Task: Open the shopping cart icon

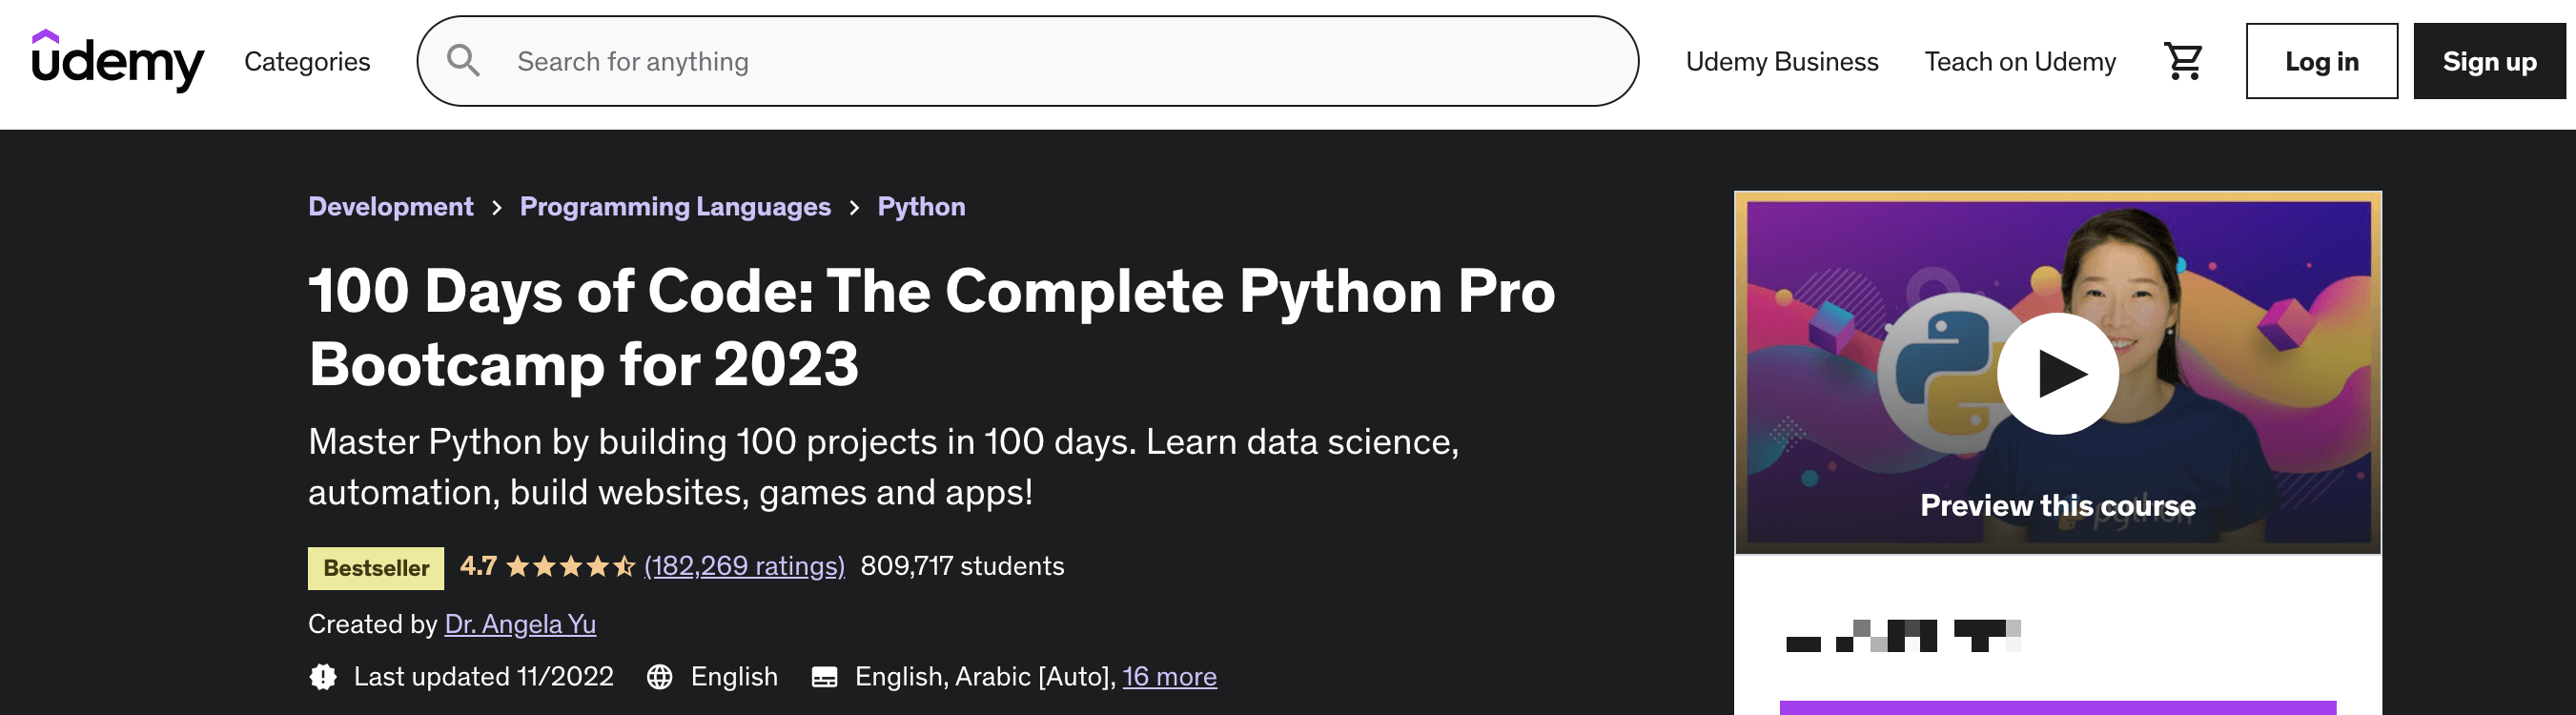Action: (2182, 61)
